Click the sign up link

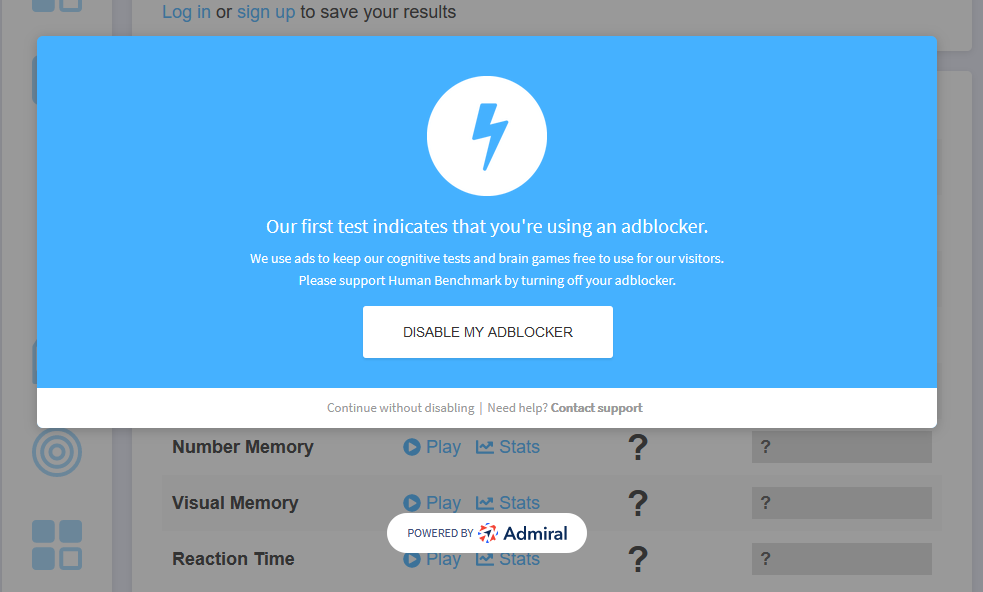[265, 12]
